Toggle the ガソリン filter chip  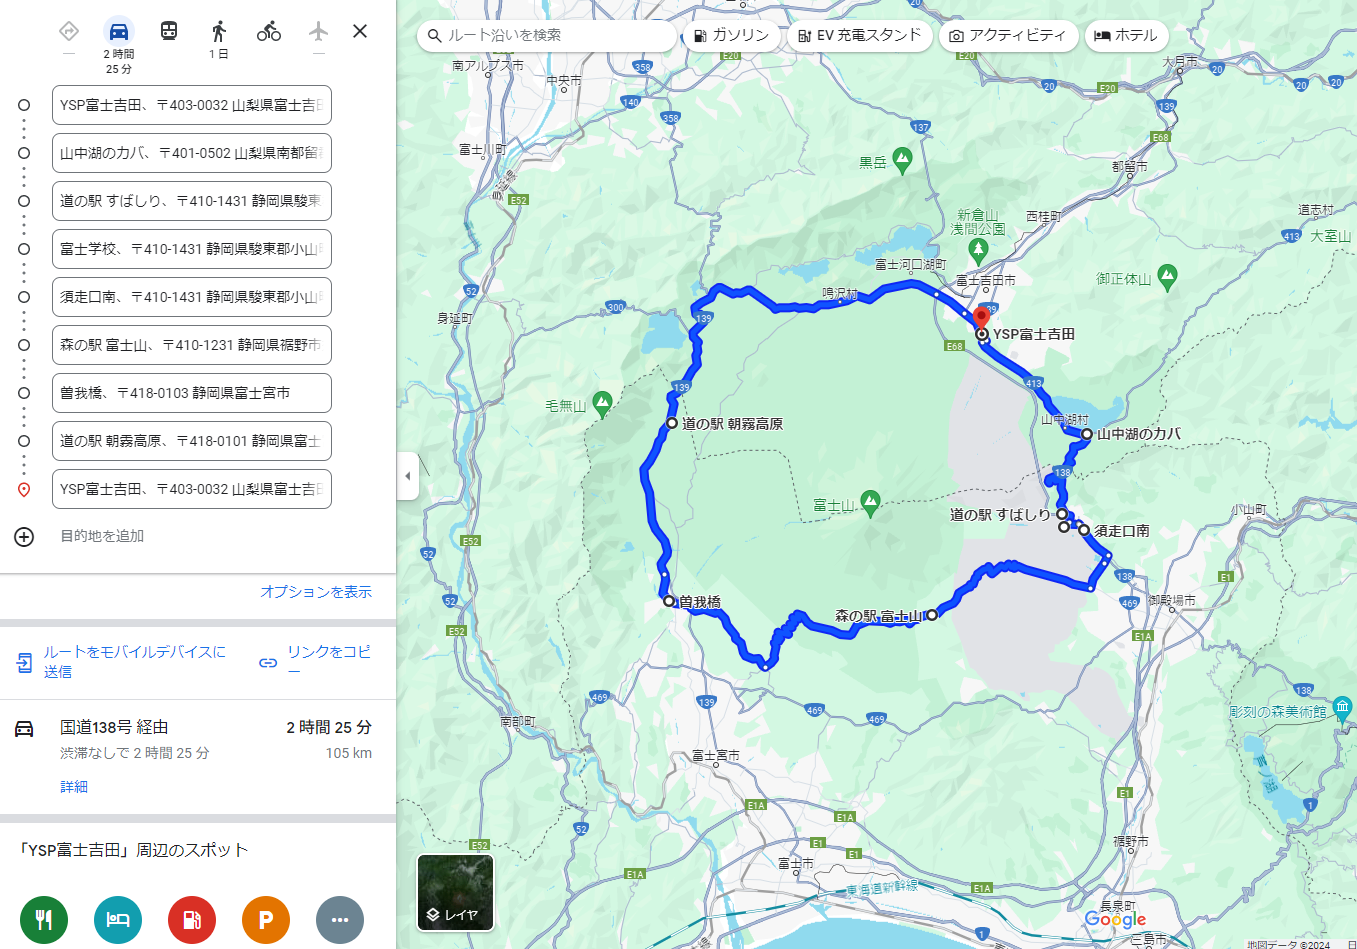[x=731, y=36]
